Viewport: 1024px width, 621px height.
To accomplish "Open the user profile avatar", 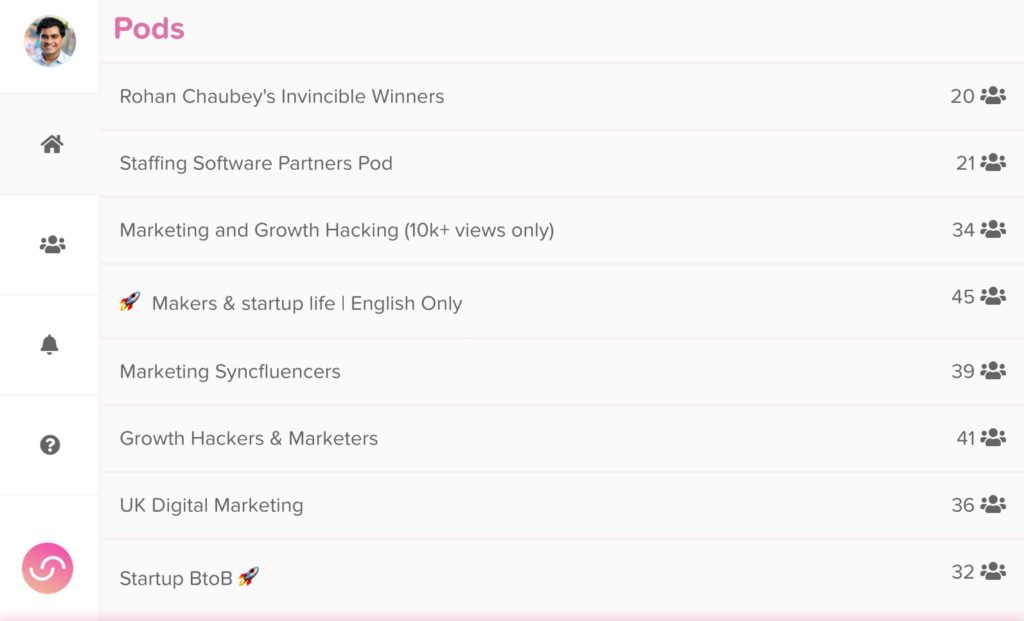I will click(x=50, y=41).
